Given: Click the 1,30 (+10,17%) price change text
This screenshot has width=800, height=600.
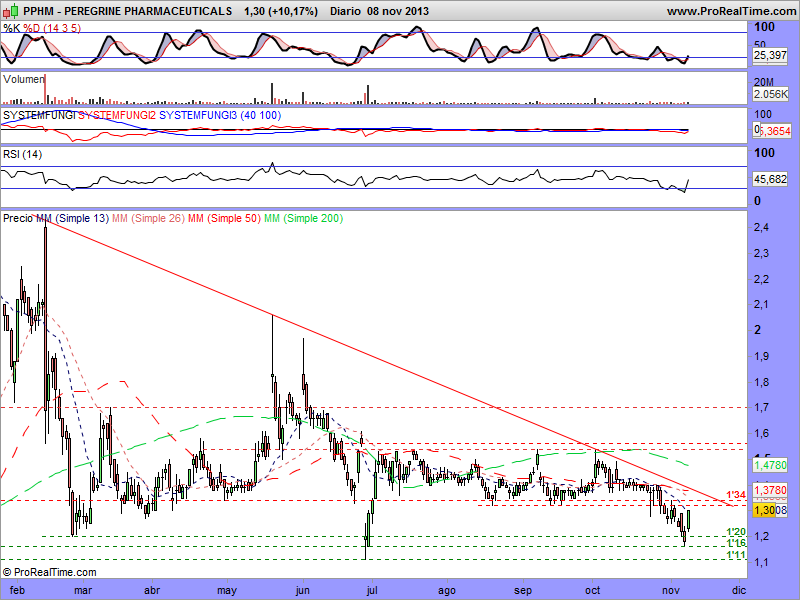Looking at the screenshot, I should (281, 11).
